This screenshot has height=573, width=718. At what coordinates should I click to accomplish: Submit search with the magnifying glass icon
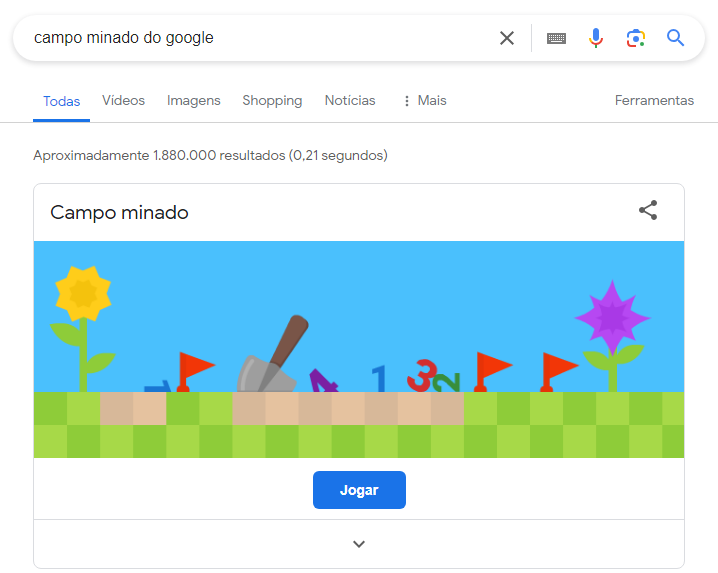coord(675,38)
